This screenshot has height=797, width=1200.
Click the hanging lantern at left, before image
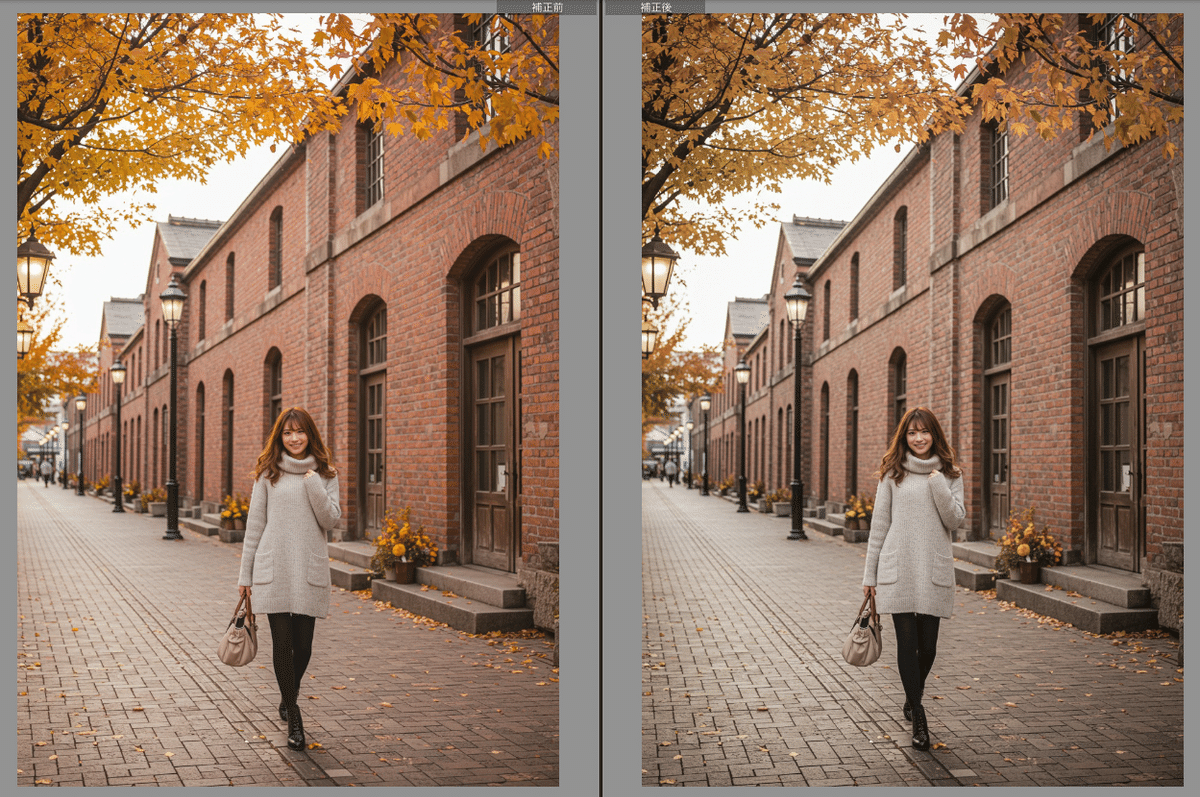tap(34, 266)
